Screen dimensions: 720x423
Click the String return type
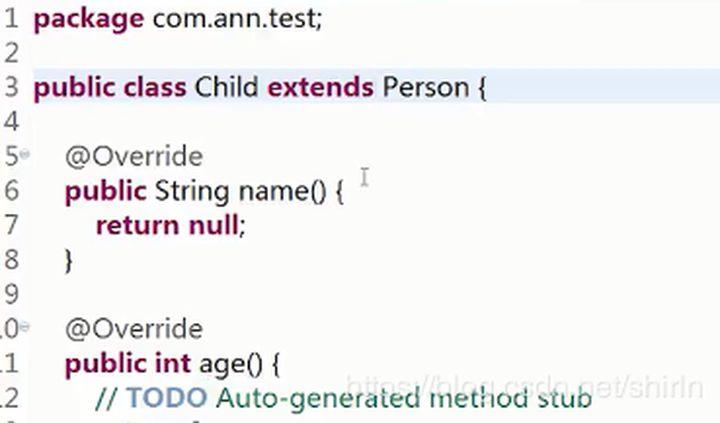click(192, 192)
